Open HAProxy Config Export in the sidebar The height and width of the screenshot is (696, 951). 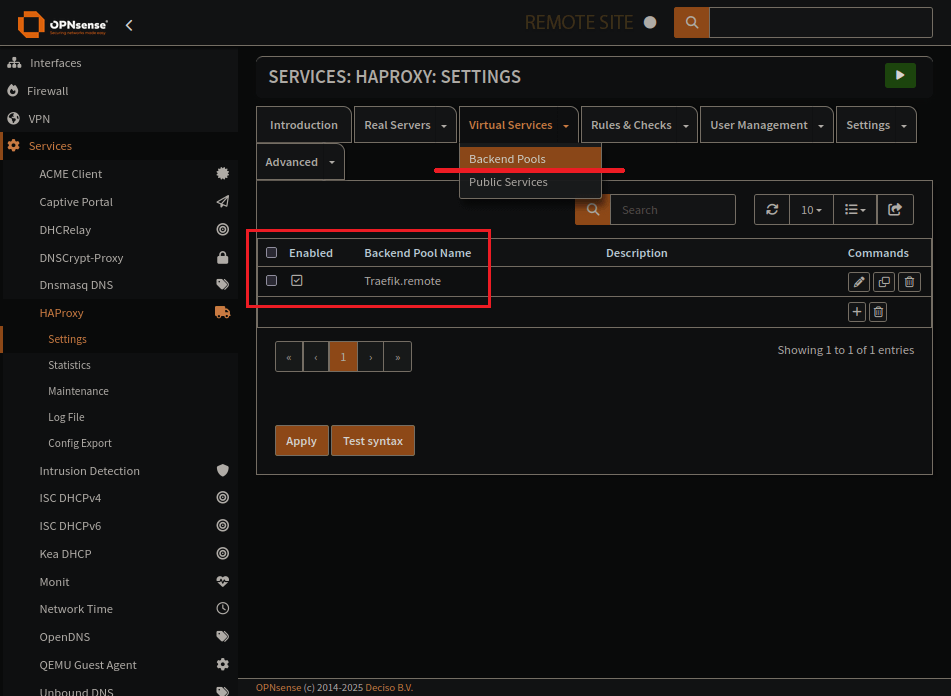pos(79,443)
